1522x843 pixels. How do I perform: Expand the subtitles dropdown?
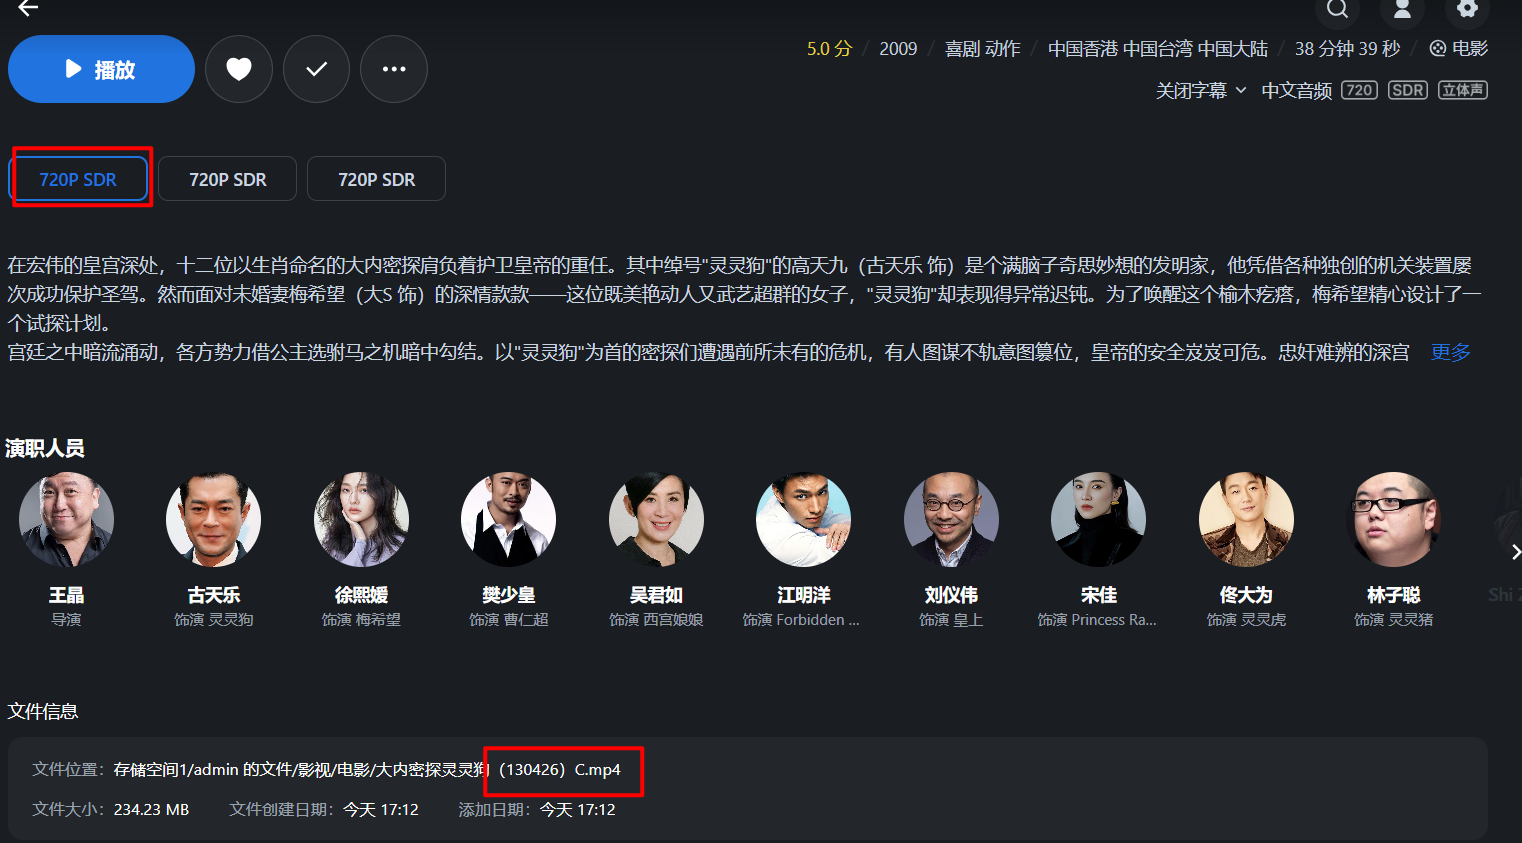[1201, 91]
